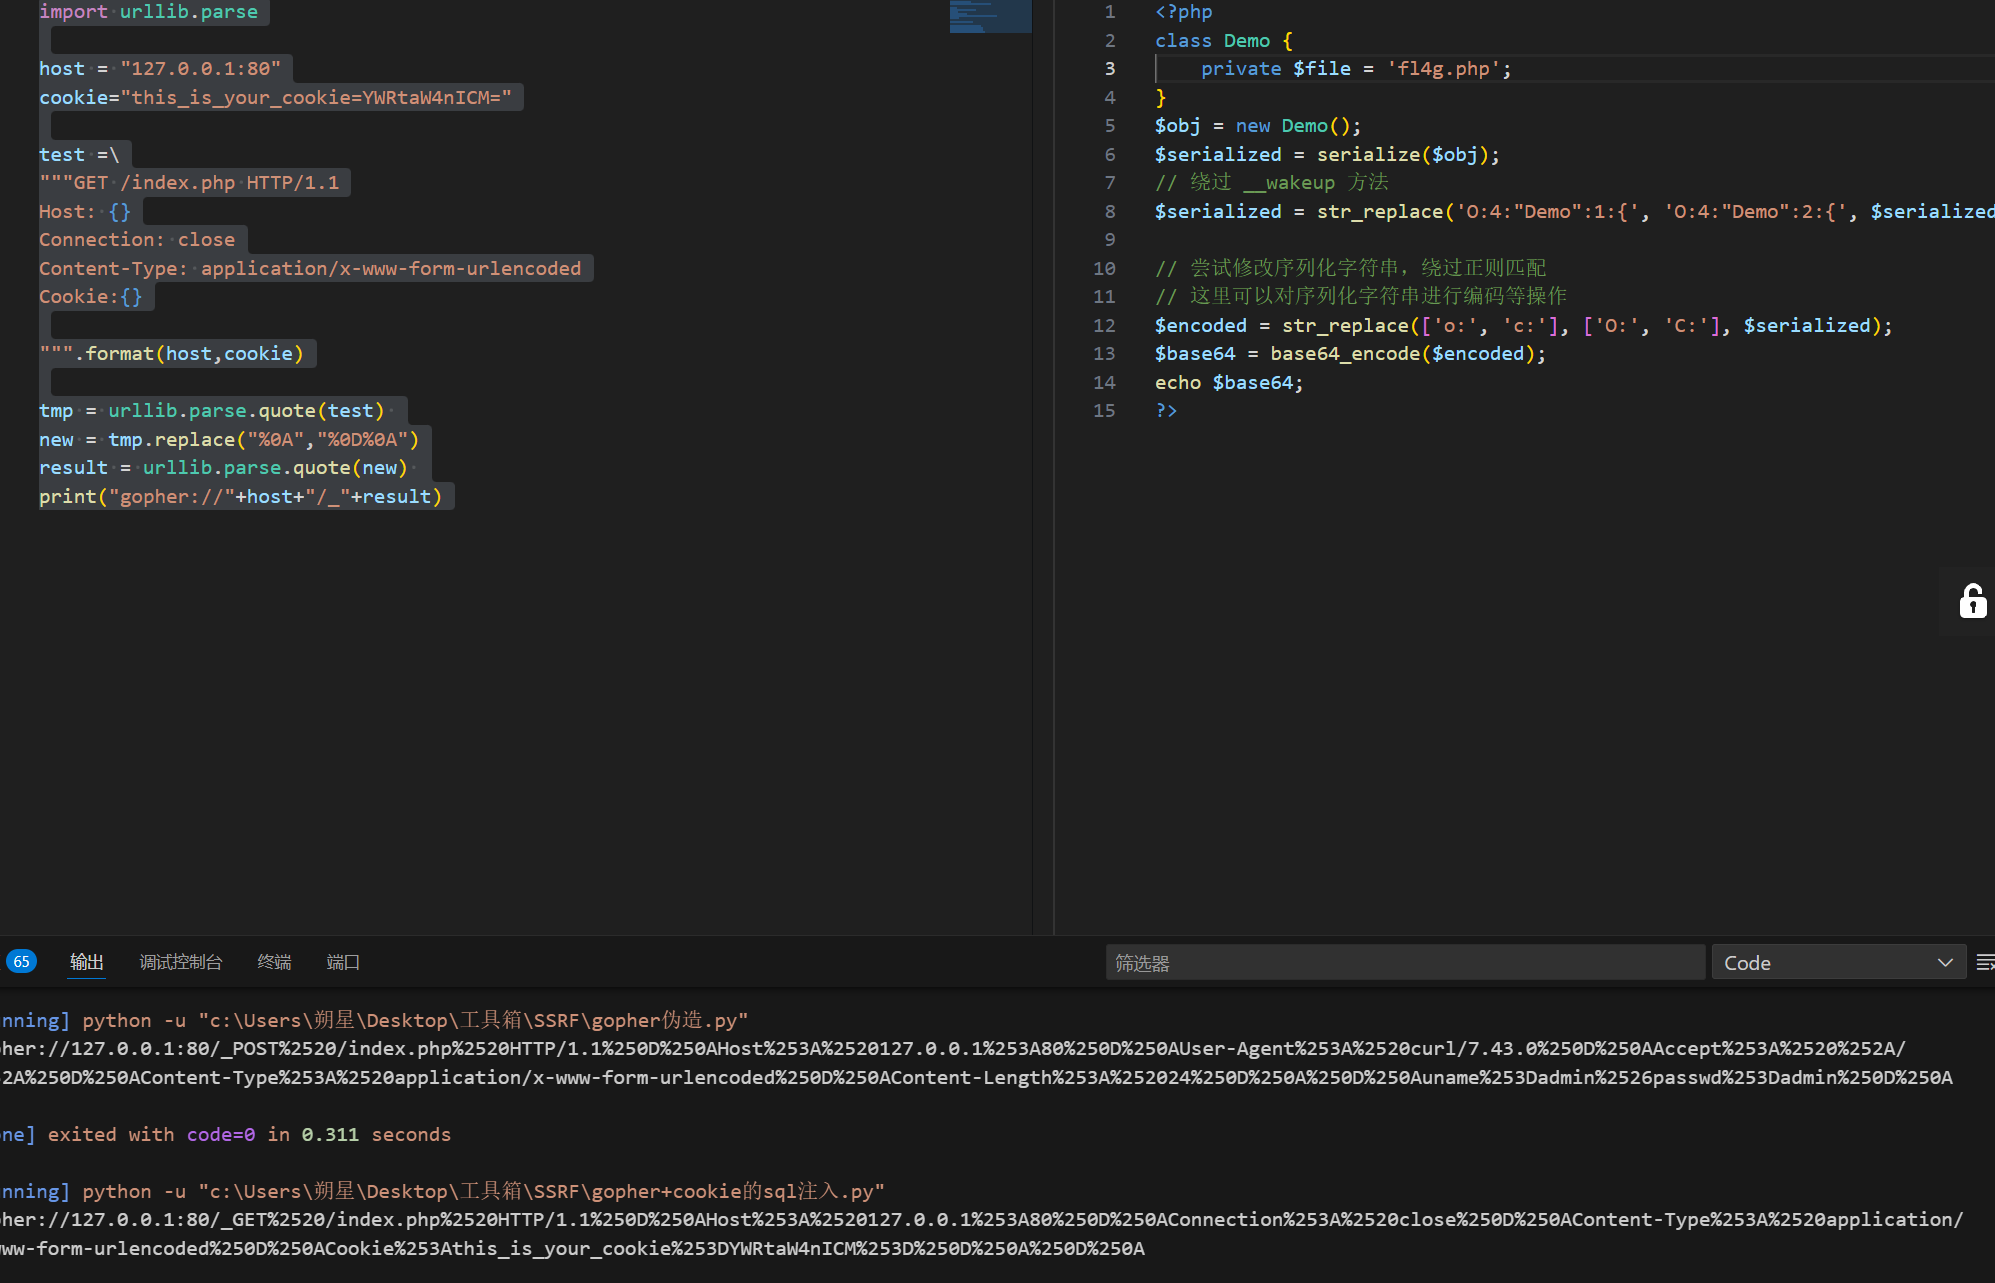Click the closing ?> PHP tag
This screenshot has height=1283, width=1995.
click(x=1166, y=411)
